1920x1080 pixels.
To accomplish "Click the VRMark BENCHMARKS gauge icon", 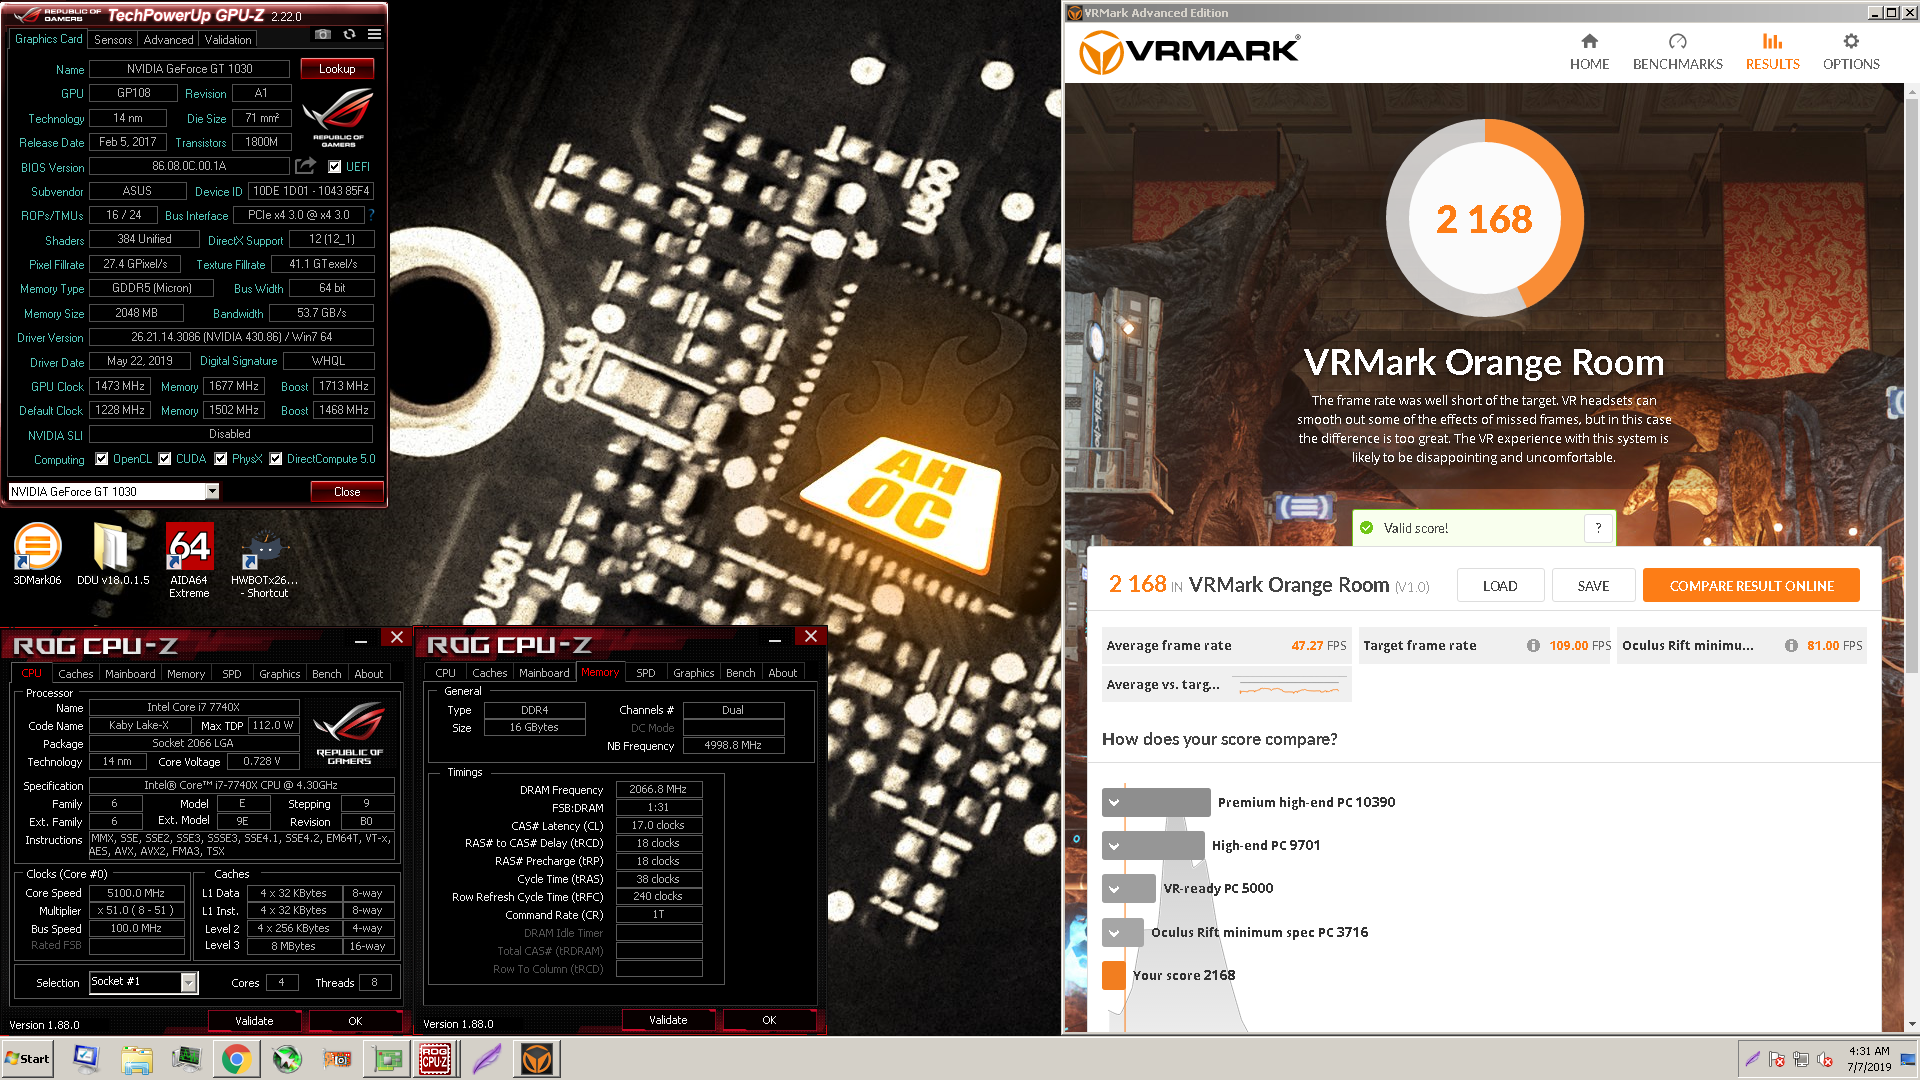I will [1677, 41].
